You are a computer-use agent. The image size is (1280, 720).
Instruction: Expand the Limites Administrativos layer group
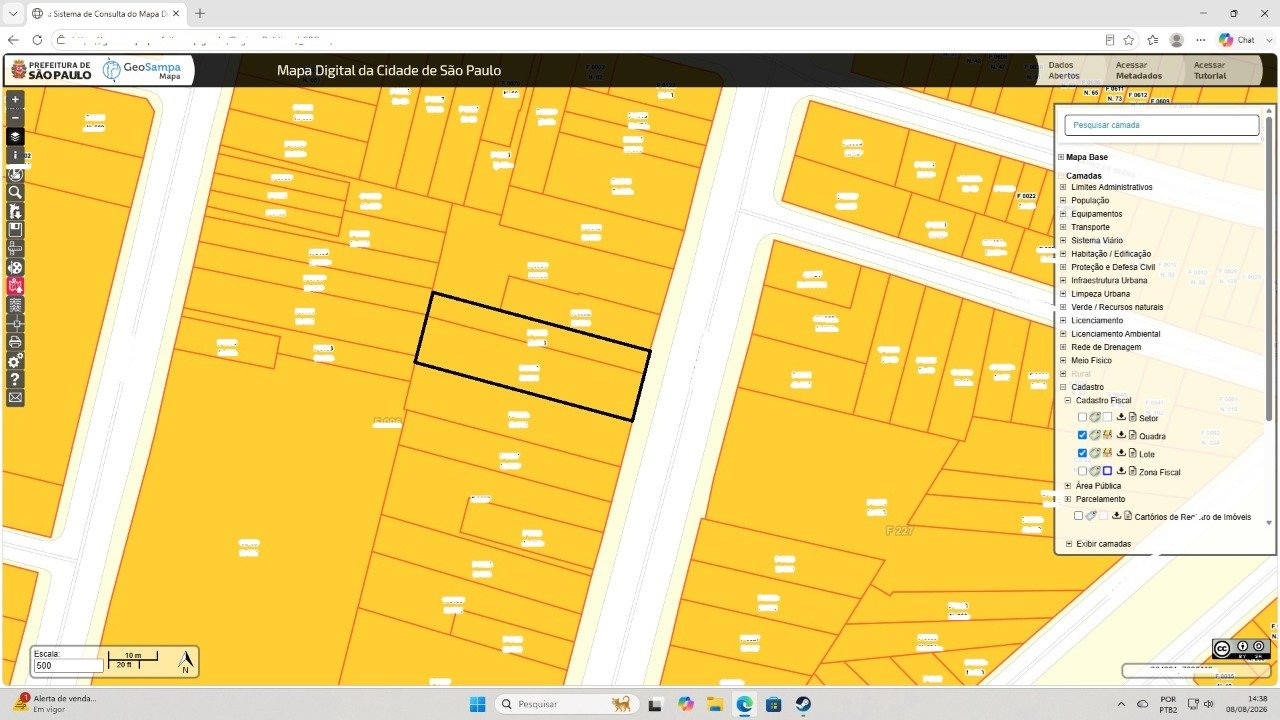click(x=1064, y=187)
